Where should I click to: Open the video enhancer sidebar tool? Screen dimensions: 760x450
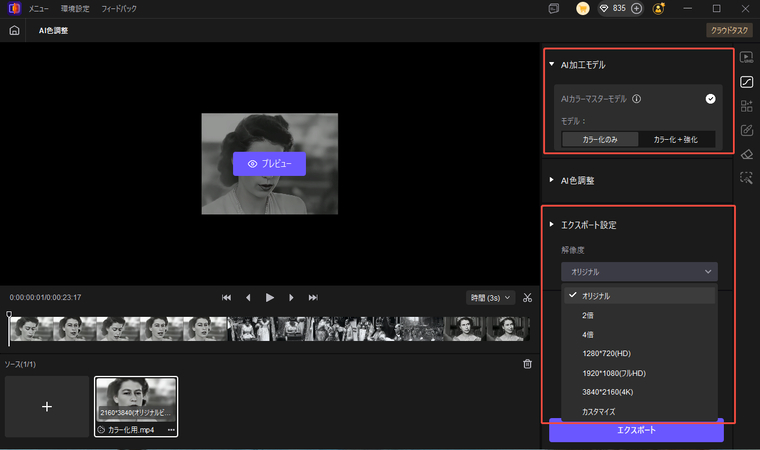point(746,57)
